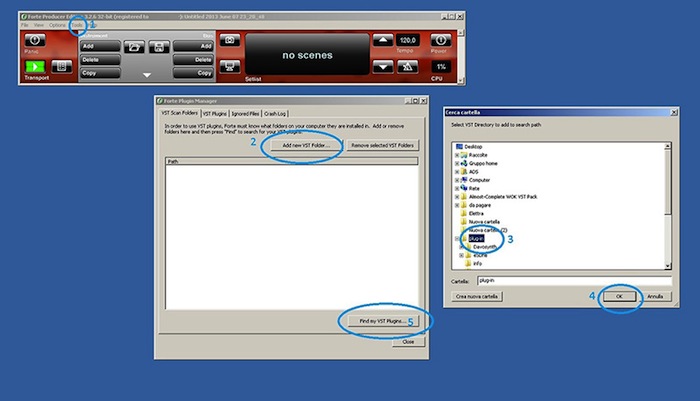Viewport: 700px width, 401px height.
Task: Click the Cartella folder name input field
Action: (x=570, y=282)
